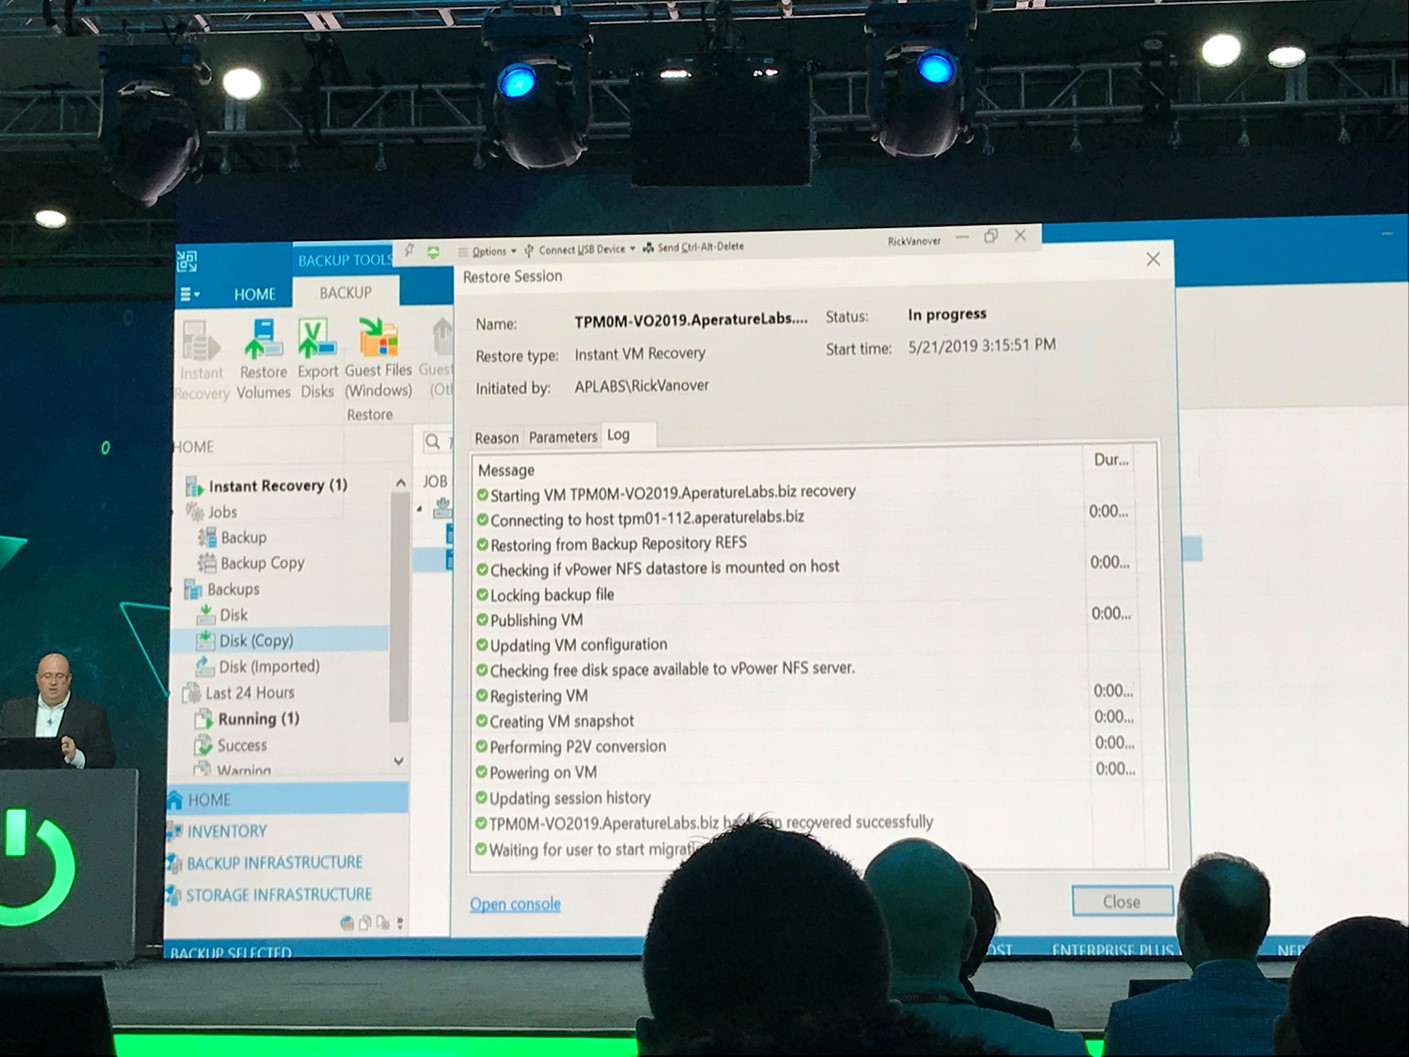Select the Backups tree node
Image resolution: width=1409 pixels, height=1057 pixels.
tap(232, 589)
